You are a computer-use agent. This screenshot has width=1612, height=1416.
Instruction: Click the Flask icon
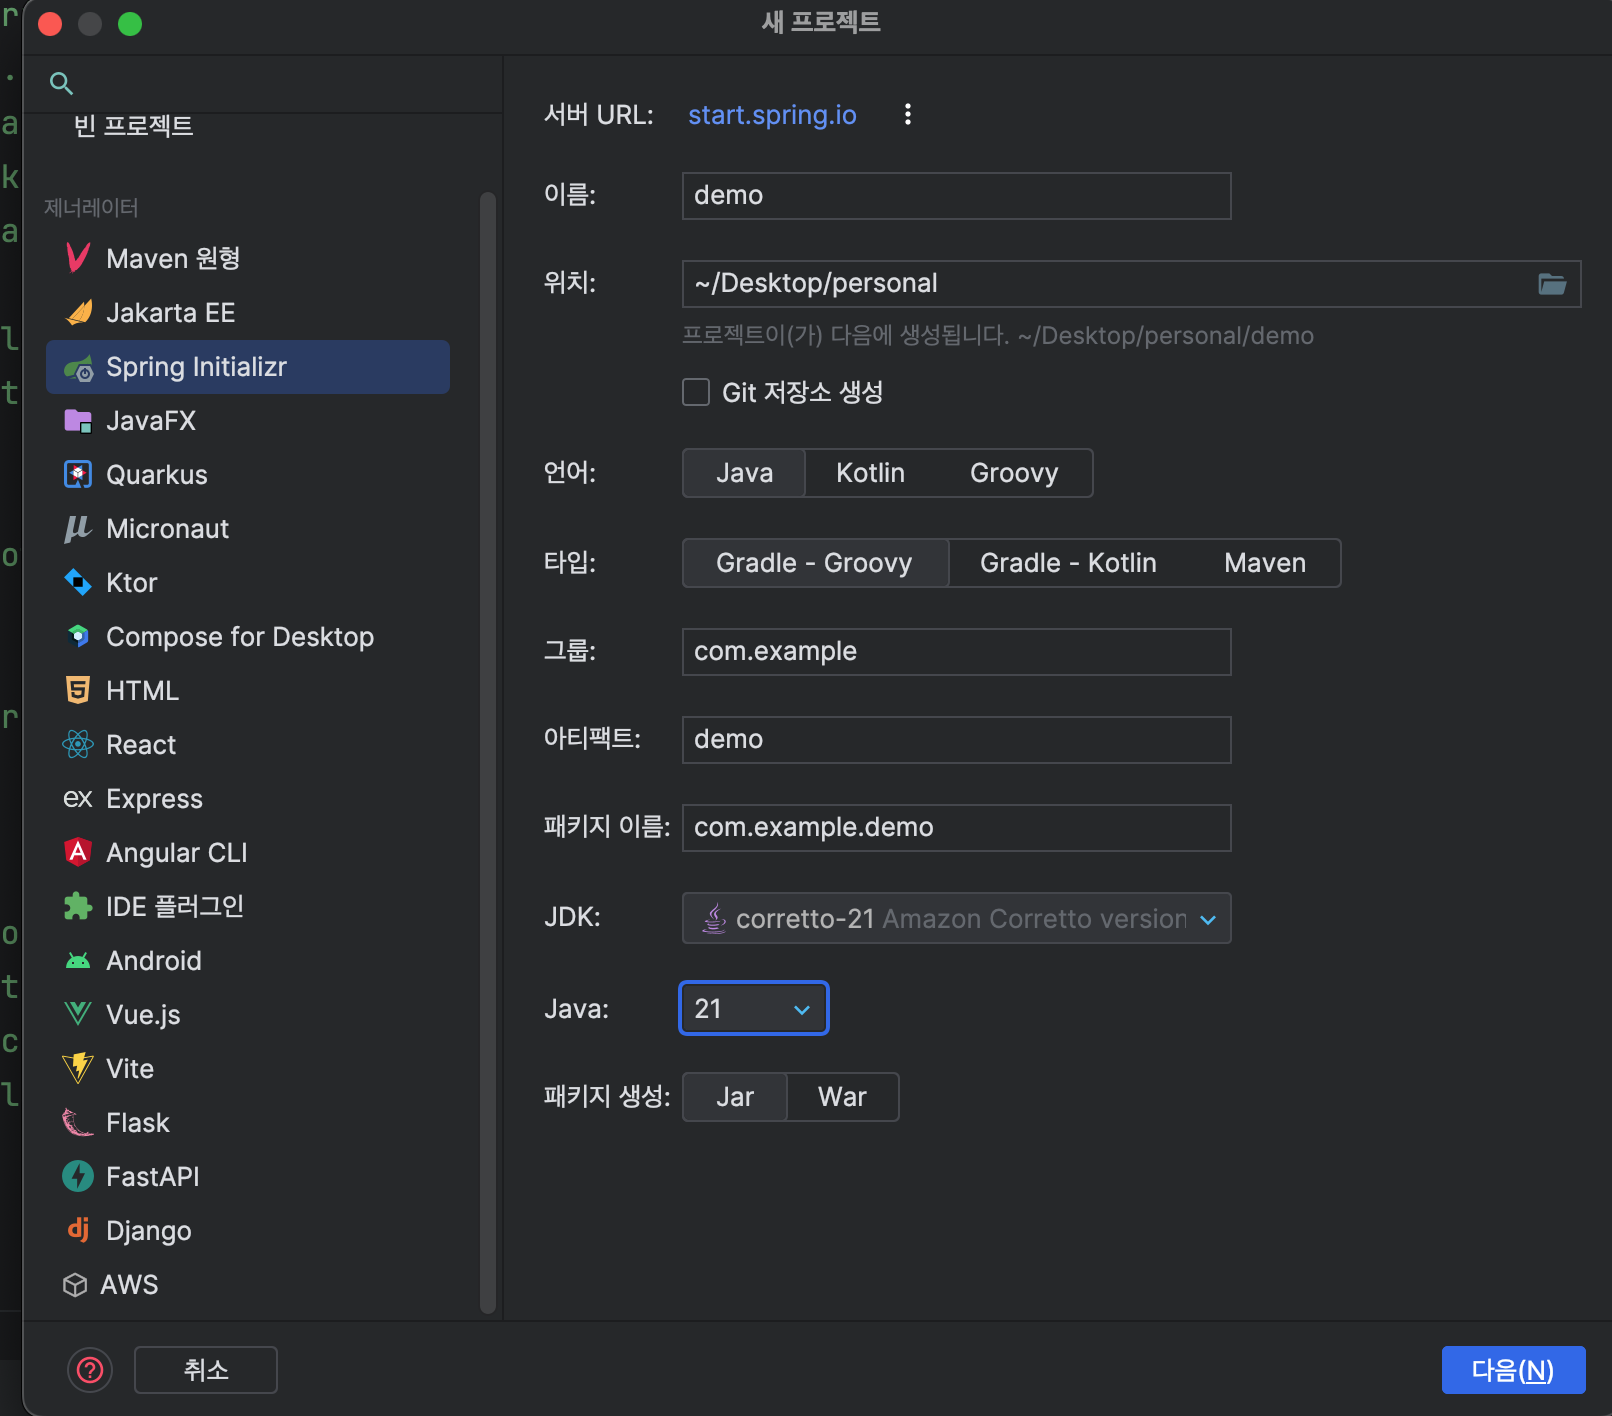tap(78, 1122)
